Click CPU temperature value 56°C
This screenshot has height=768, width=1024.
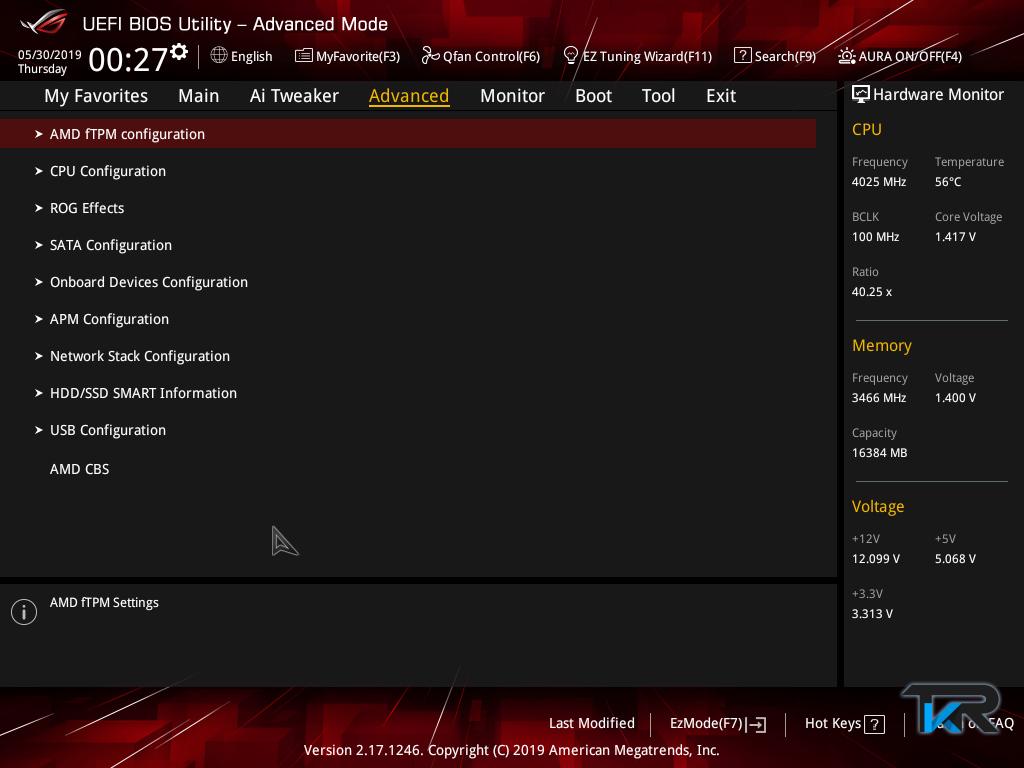click(948, 182)
